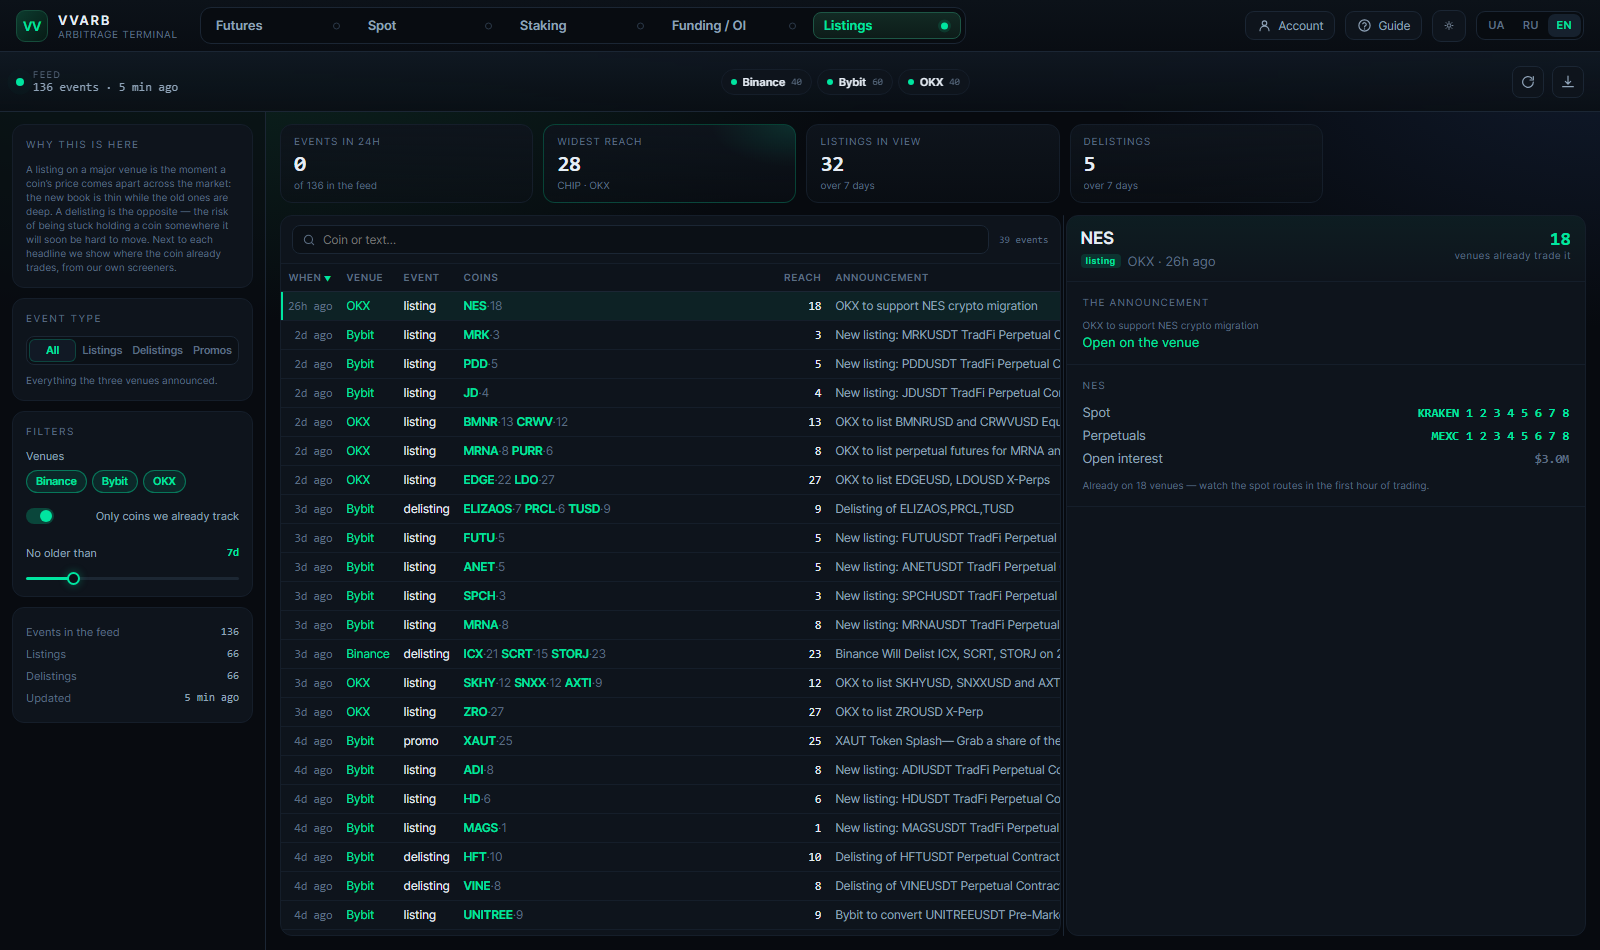Click the search magnifier icon
The height and width of the screenshot is (950, 1600).
309,240
